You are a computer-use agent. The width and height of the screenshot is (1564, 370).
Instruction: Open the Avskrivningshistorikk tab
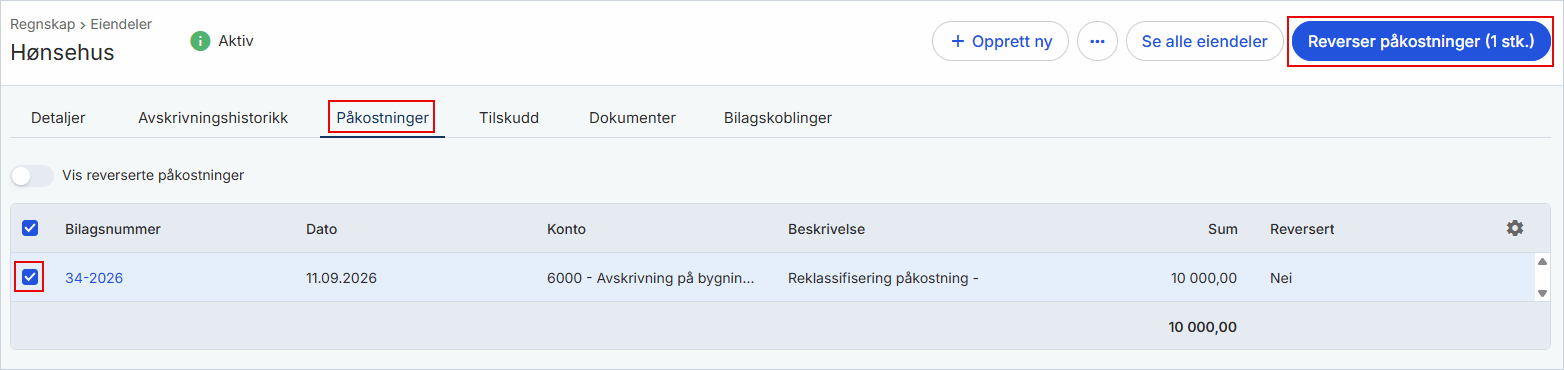click(213, 118)
